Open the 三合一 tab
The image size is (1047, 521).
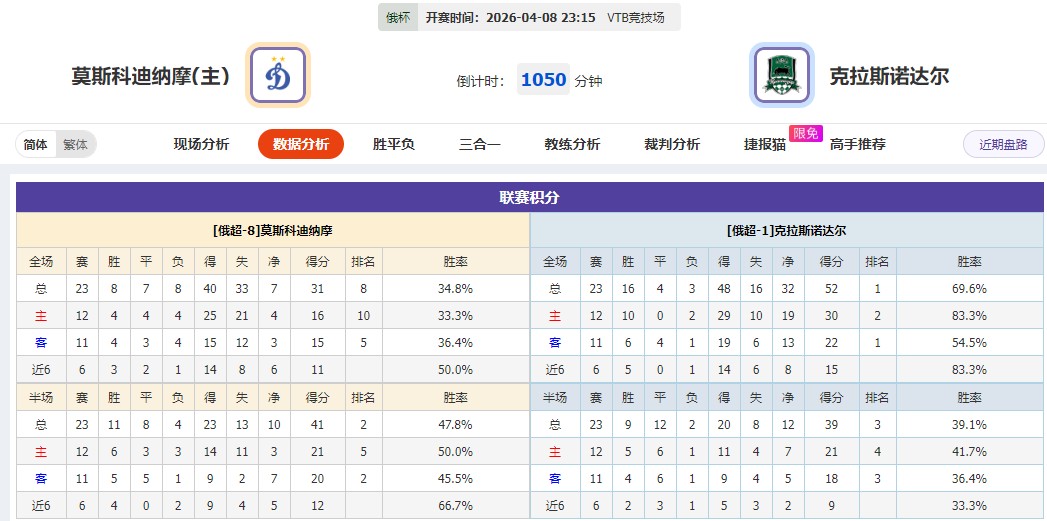point(480,144)
